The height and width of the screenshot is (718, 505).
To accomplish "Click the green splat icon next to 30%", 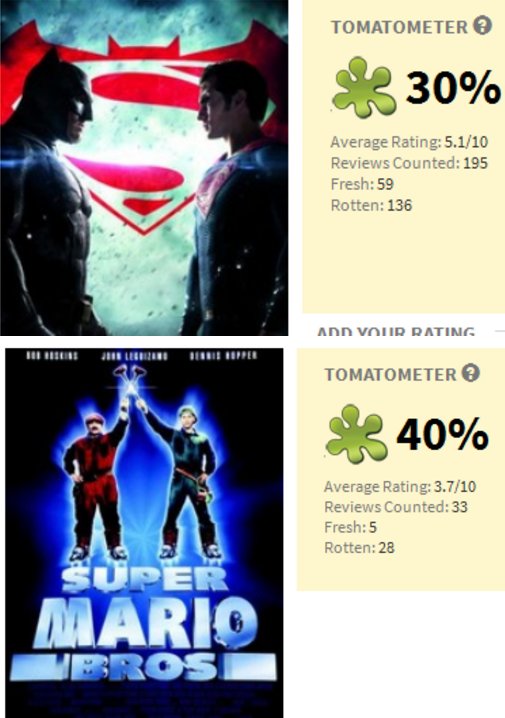I will (364, 87).
